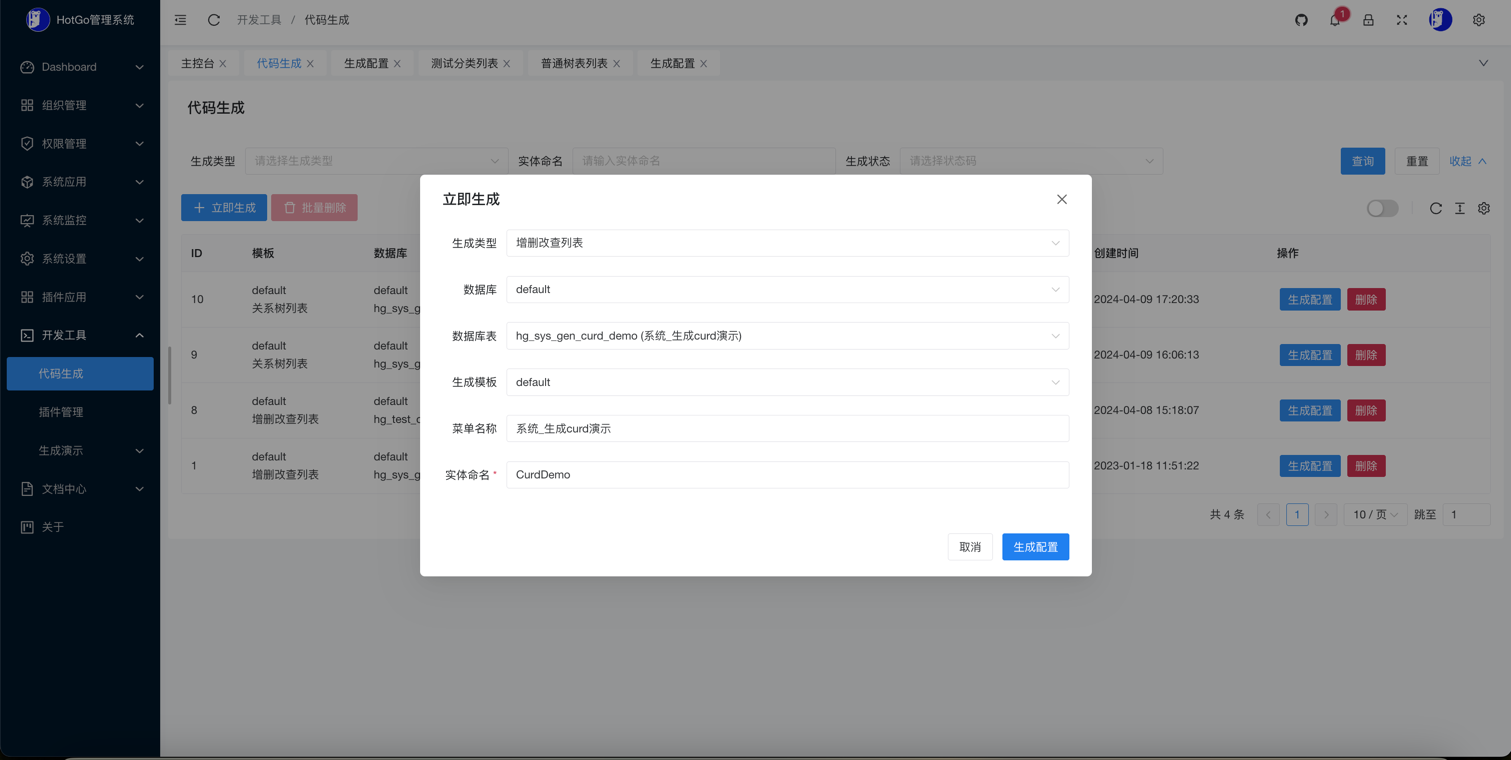The width and height of the screenshot is (1511, 760).
Task: Toggle the table toolbar switch
Action: (x=1382, y=208)
